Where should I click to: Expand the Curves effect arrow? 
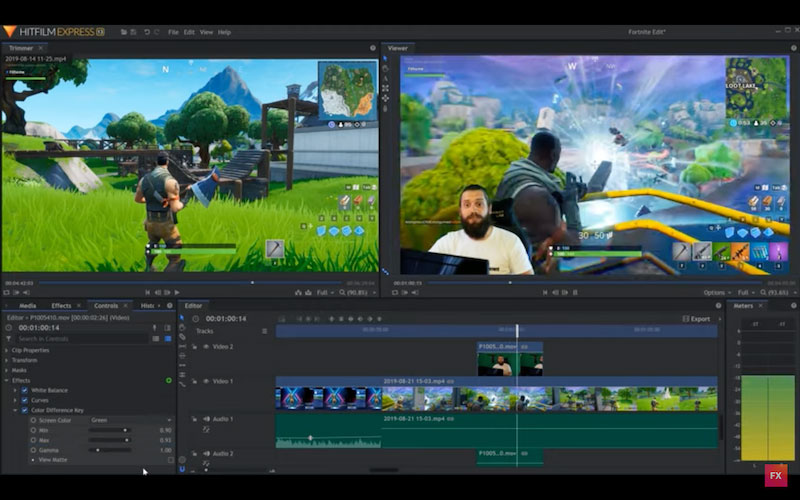15,401
